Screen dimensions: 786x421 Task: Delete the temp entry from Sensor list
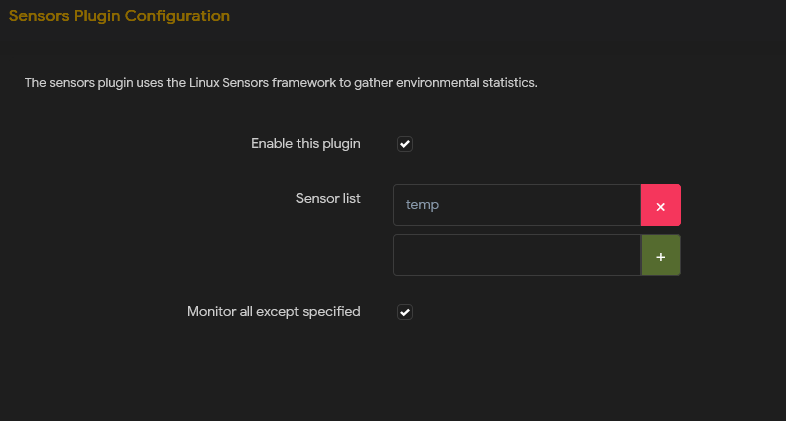(660, 205)
